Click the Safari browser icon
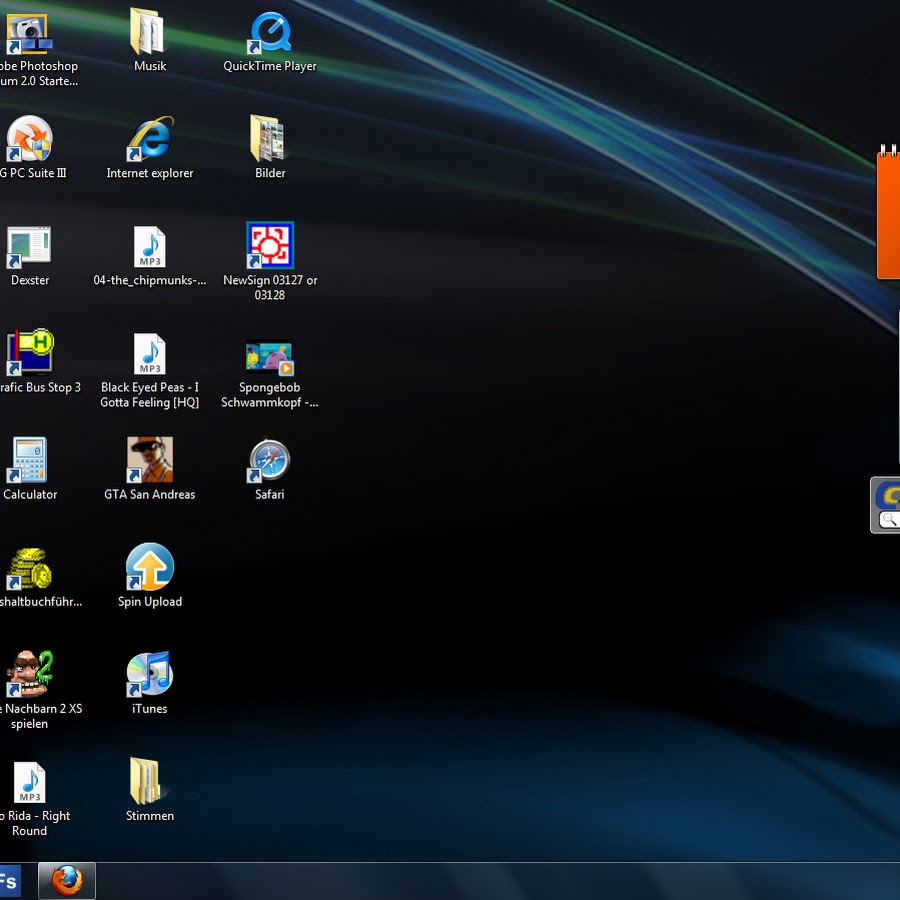This screenshot has height=900, width=900. point(269,460)
